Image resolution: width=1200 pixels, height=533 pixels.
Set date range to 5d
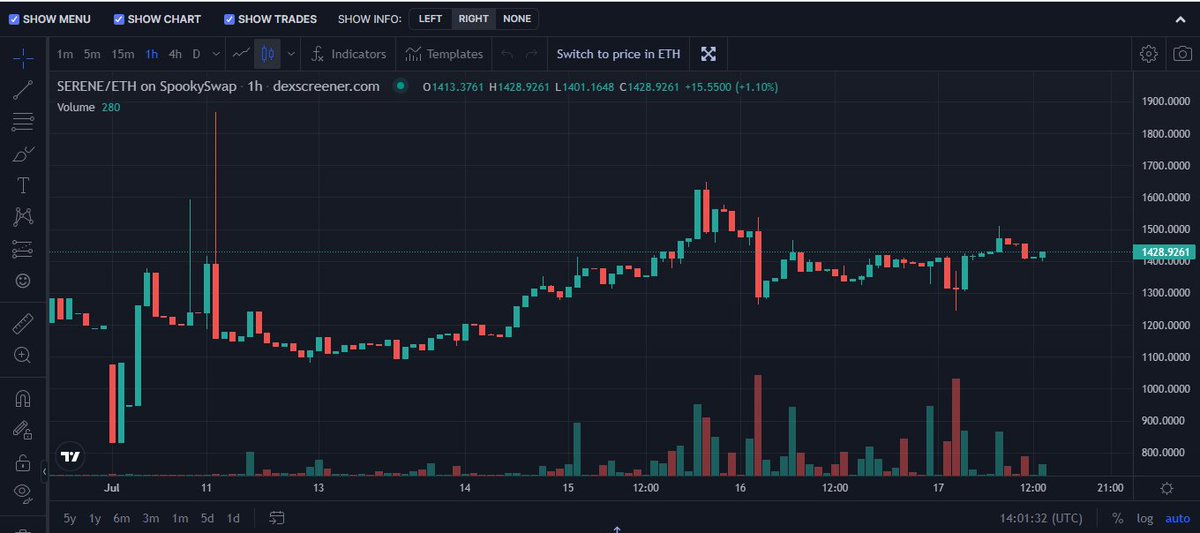207,518
